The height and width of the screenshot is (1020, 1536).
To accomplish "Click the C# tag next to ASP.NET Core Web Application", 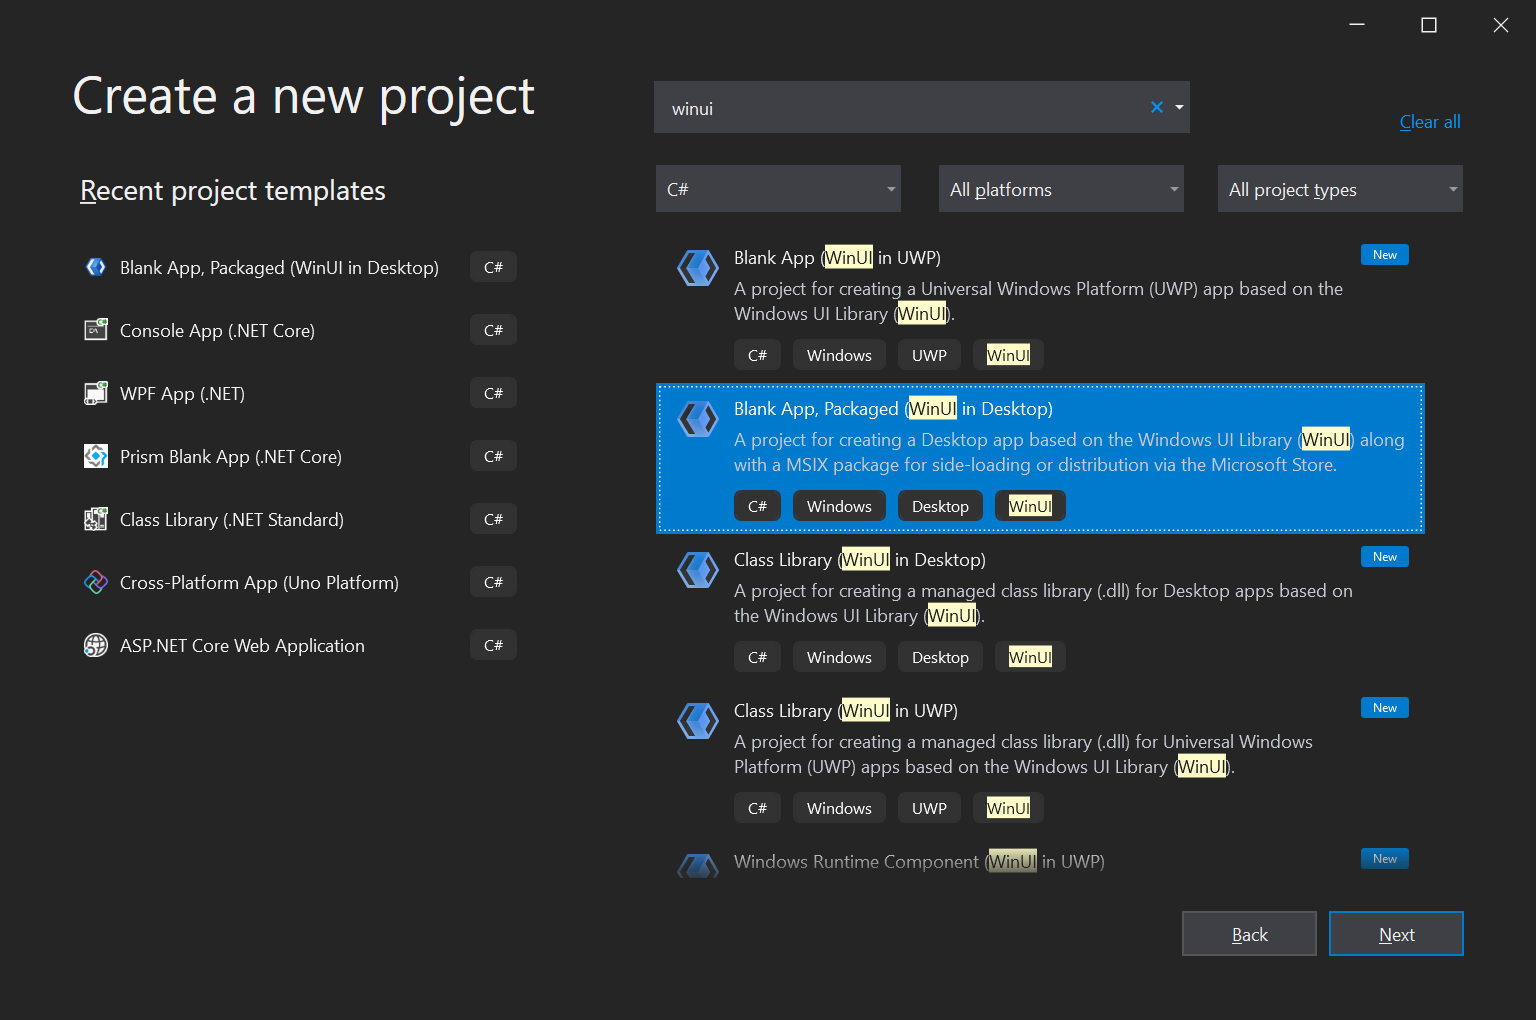I will 493,645.
